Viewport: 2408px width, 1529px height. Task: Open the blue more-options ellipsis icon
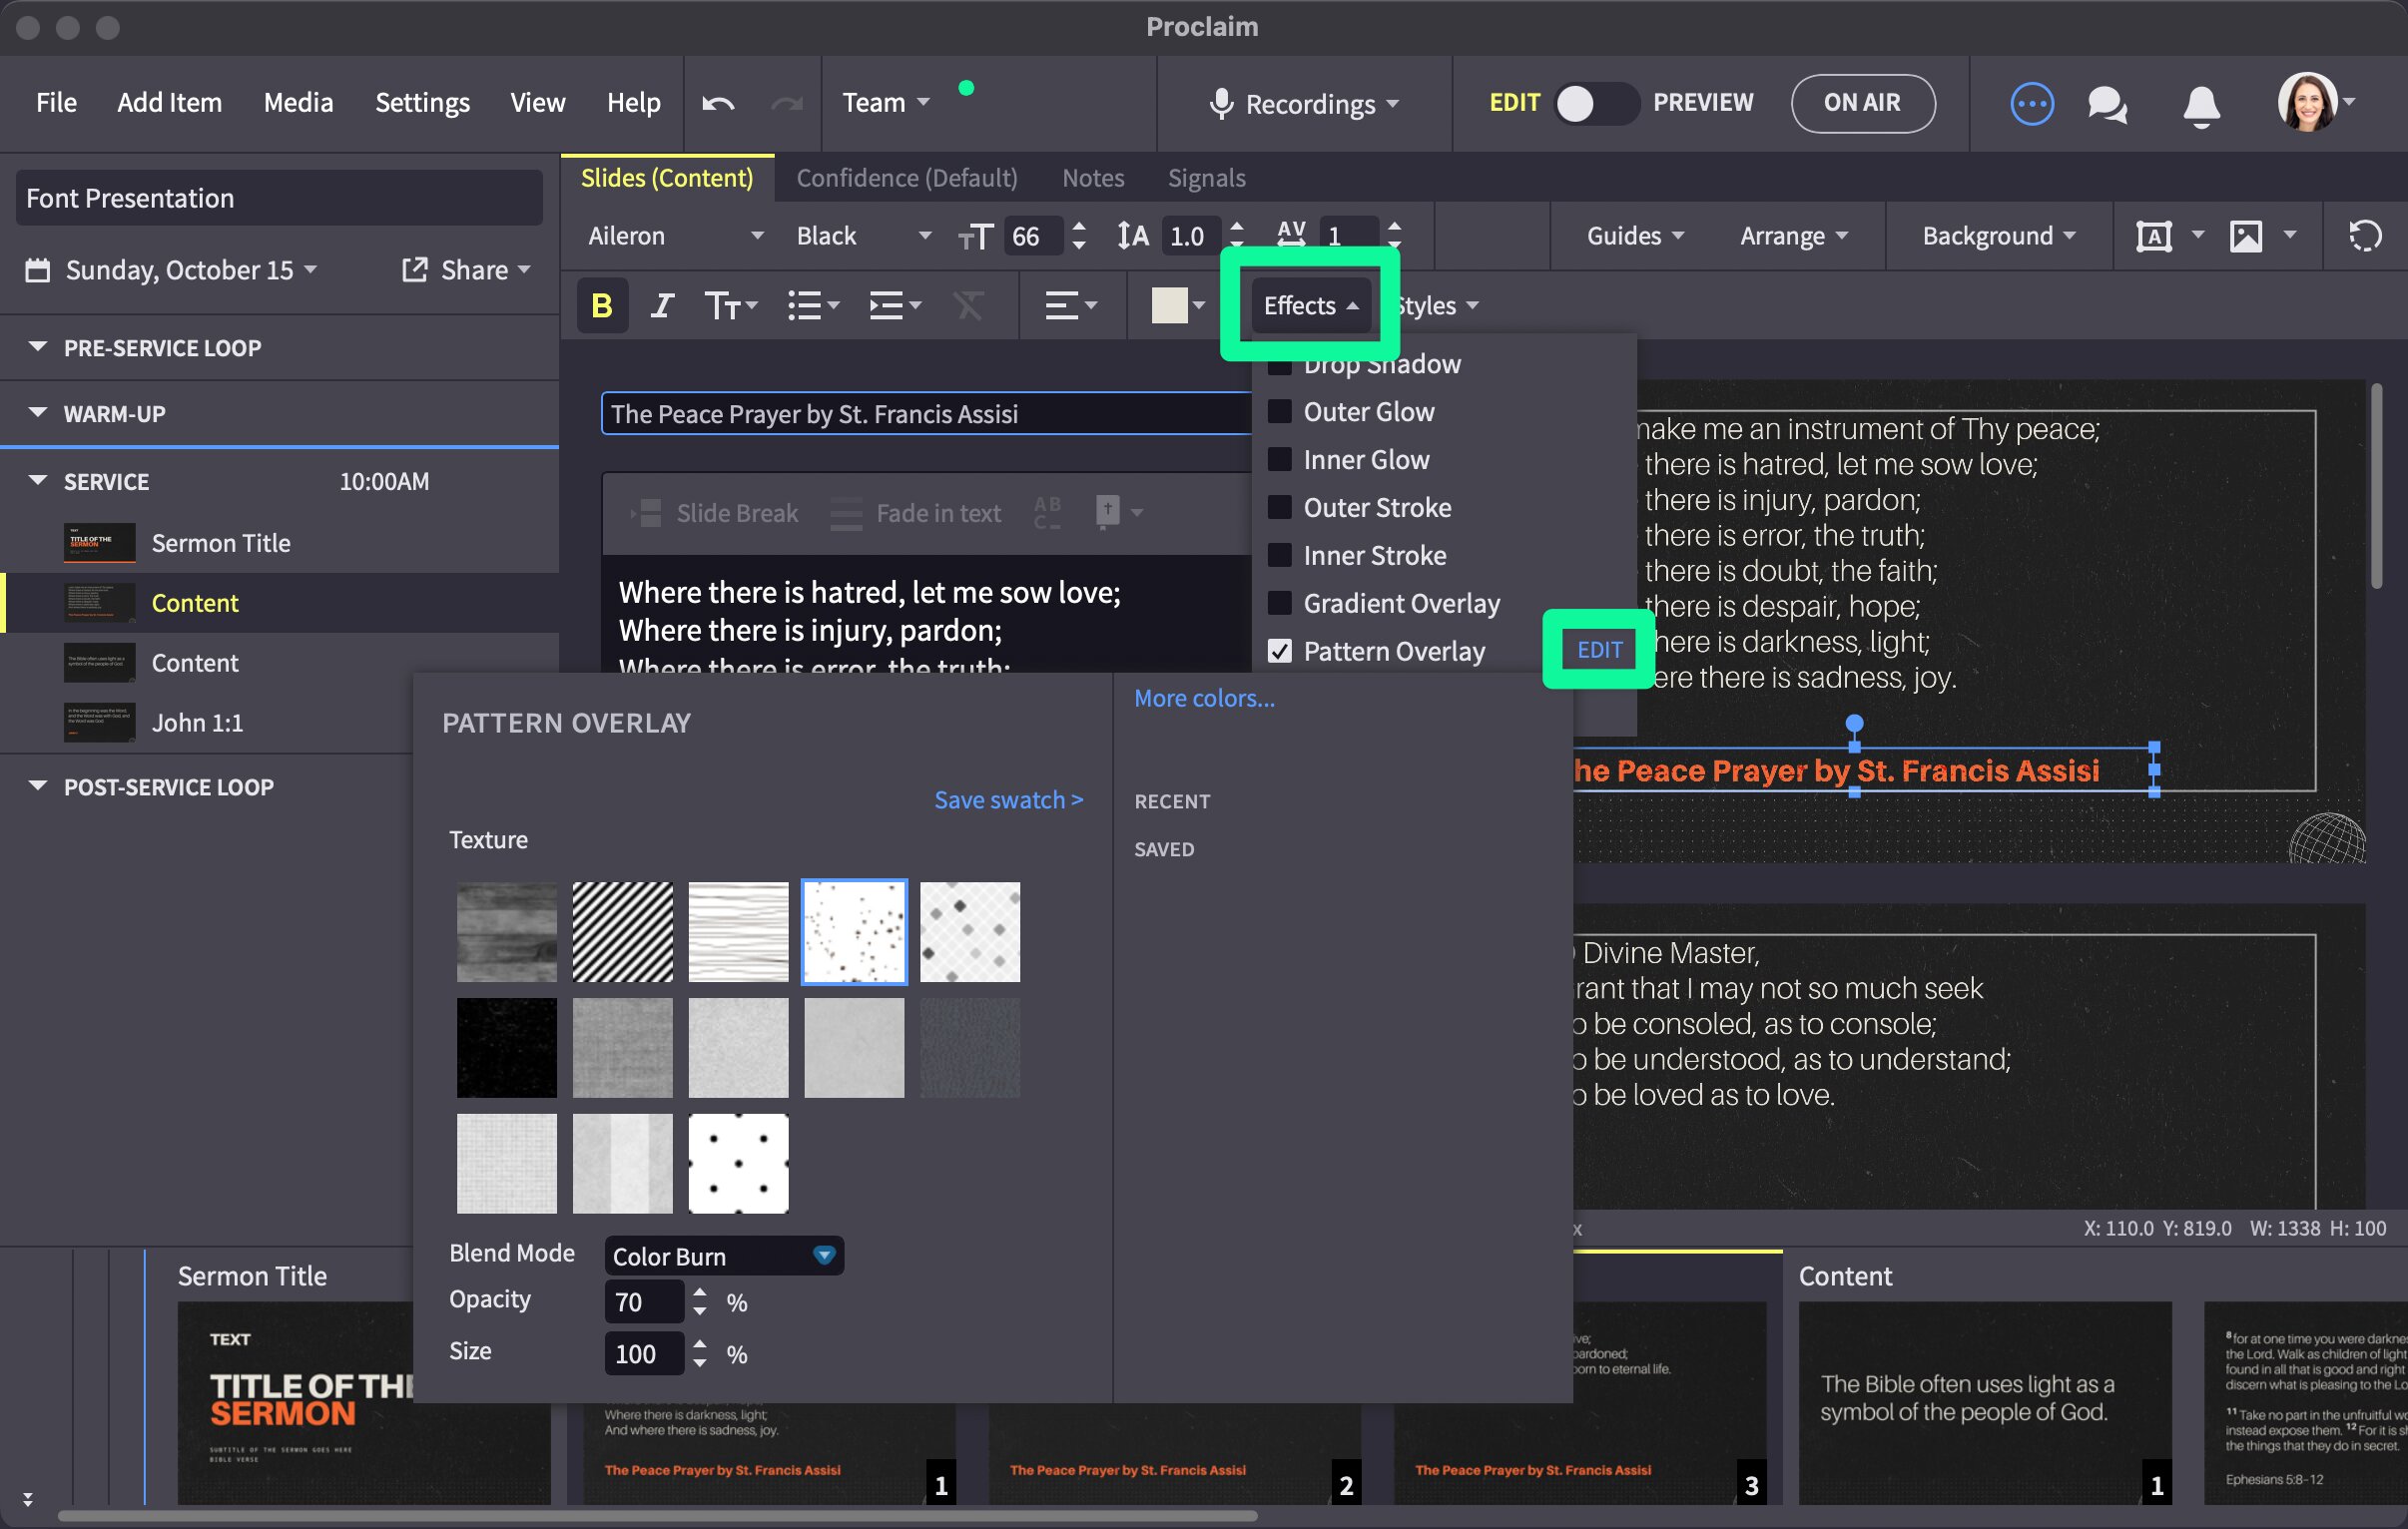[2031, 103]
